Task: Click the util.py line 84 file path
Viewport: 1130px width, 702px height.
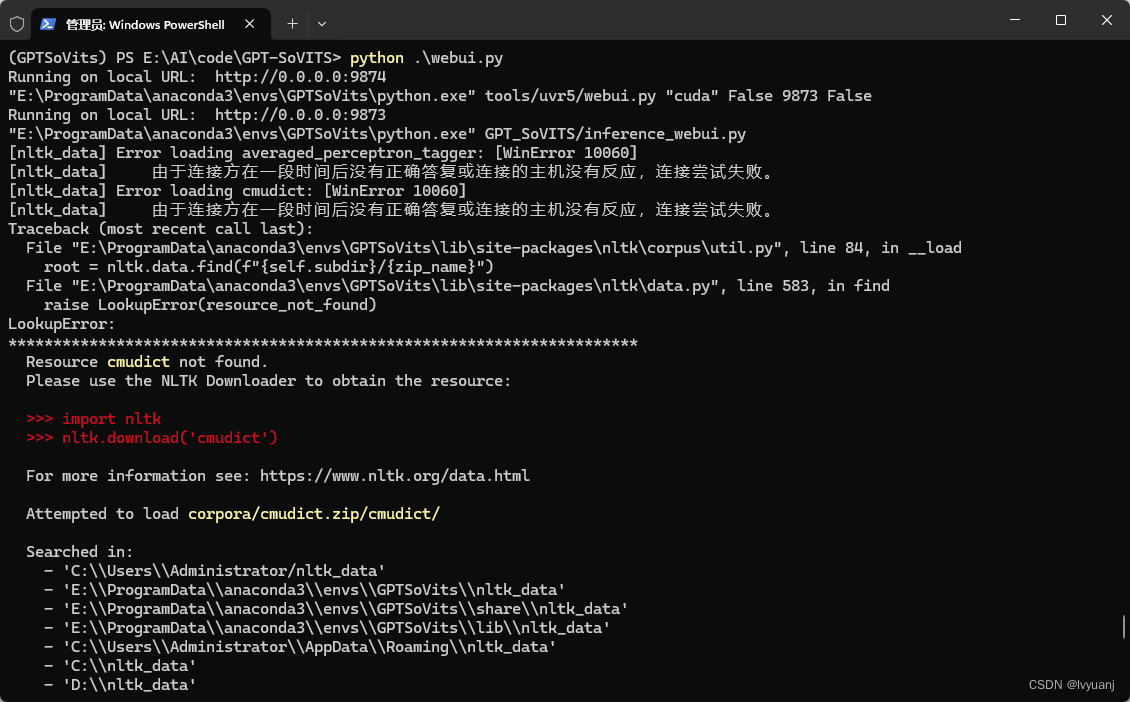Action: click(x=427, y=248)
